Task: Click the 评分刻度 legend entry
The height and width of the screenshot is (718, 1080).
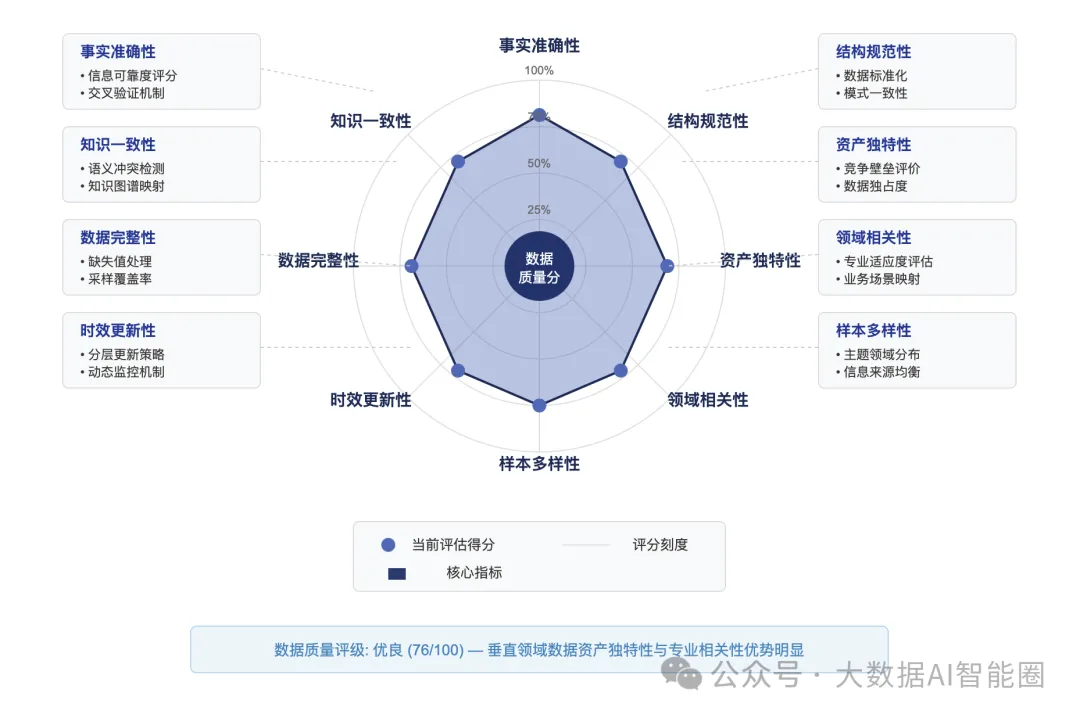Action: [625, 544]
